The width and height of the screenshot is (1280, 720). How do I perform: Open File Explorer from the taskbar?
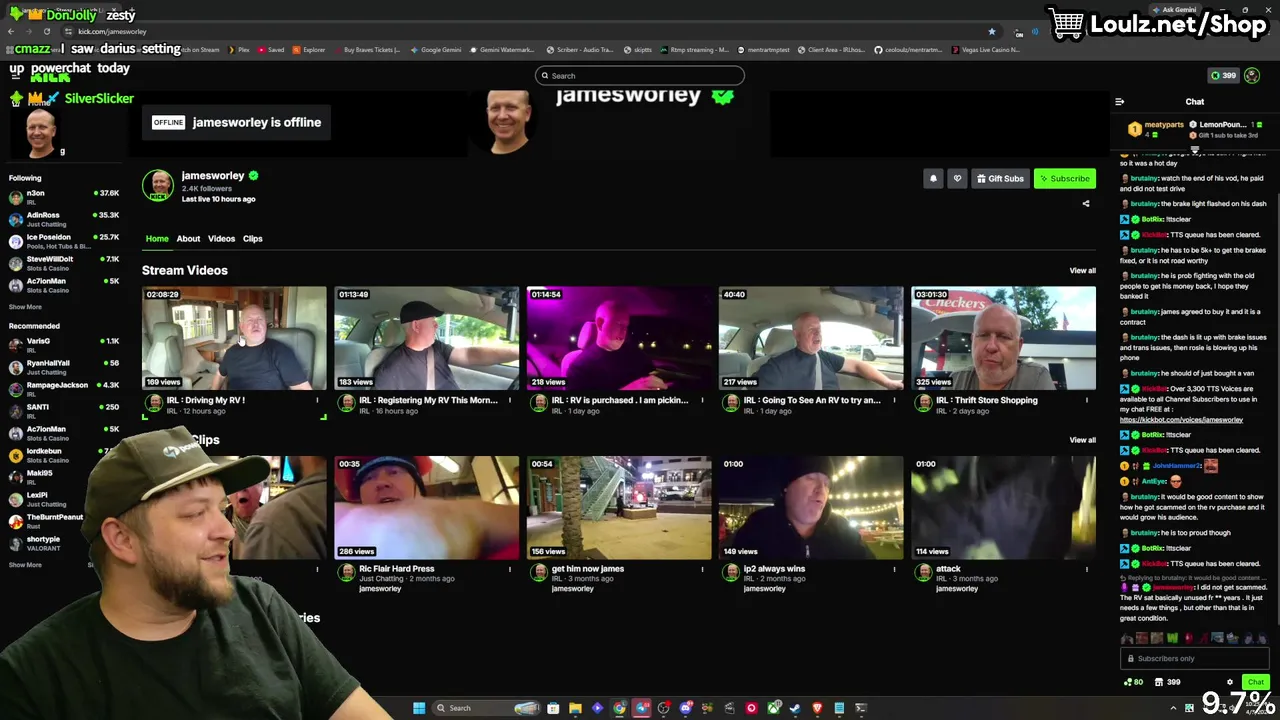pos(575,708)
